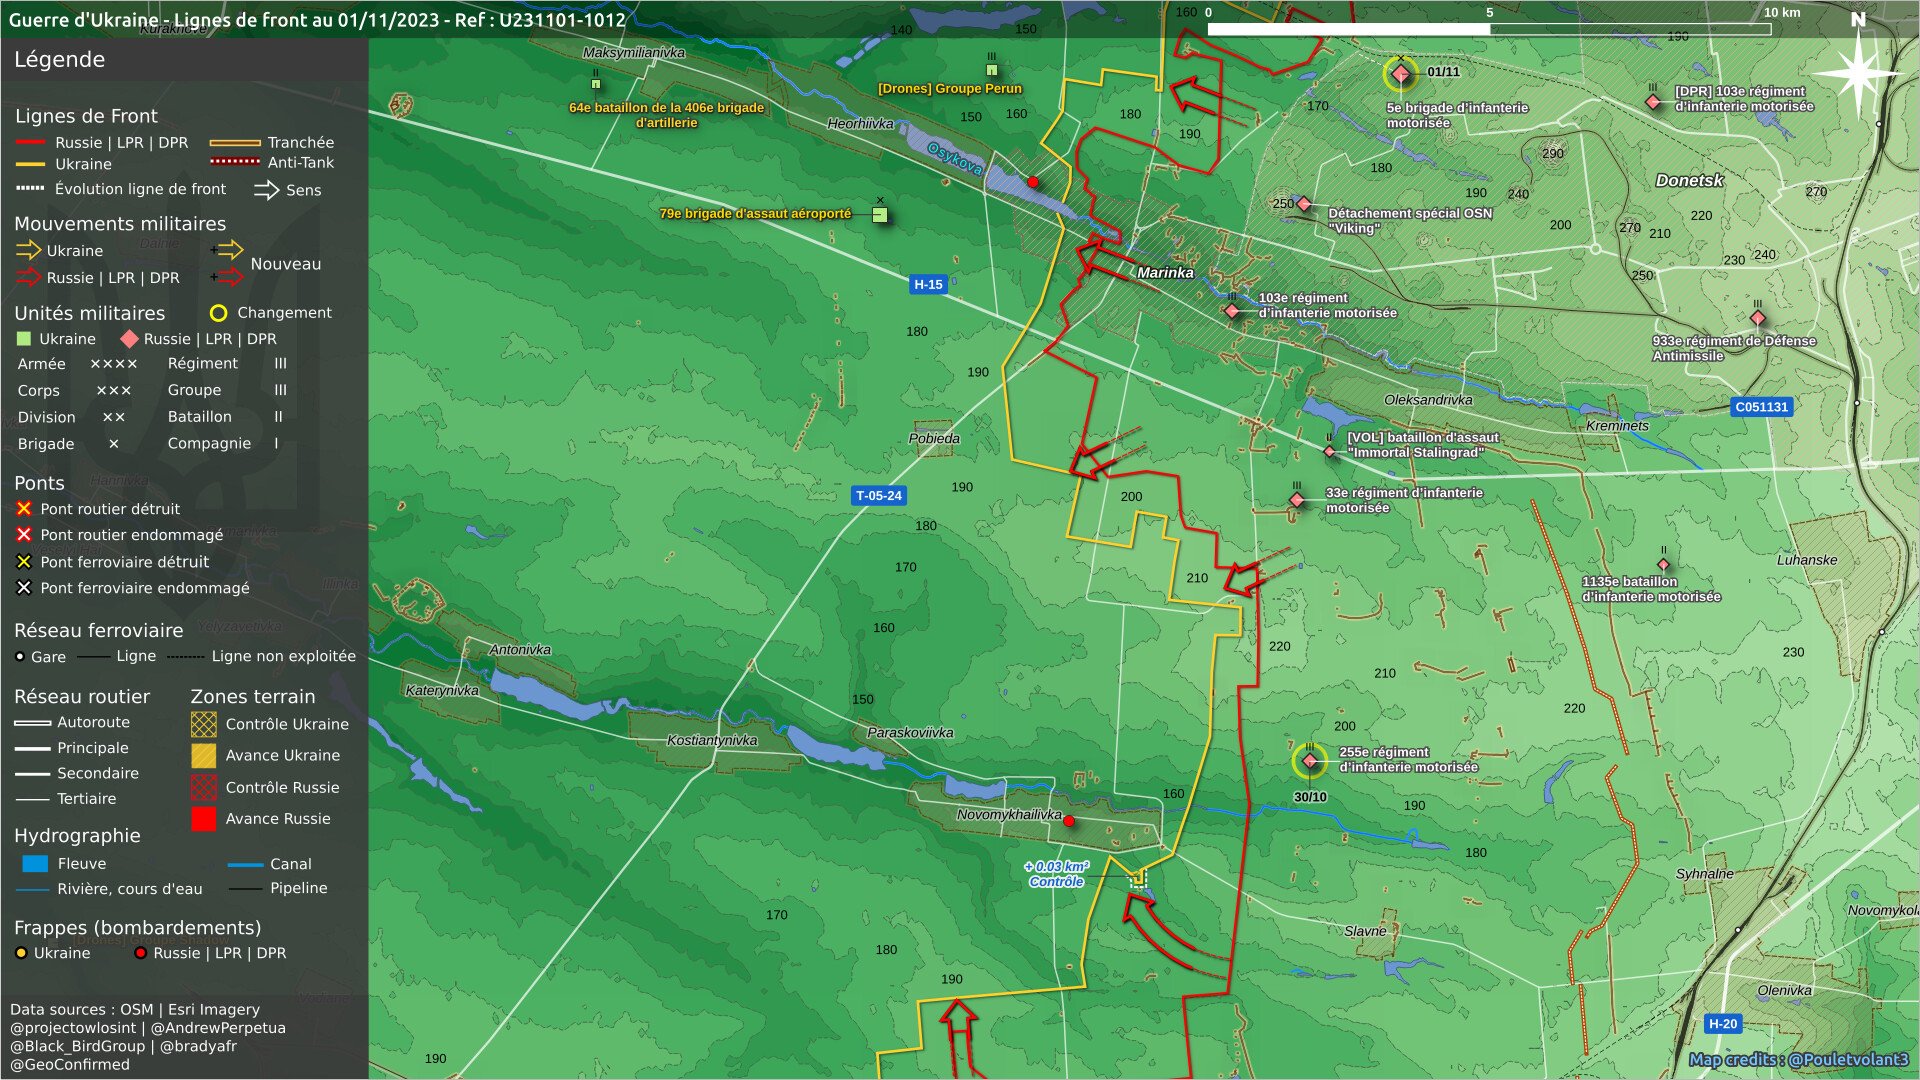Click the Luhanske village label
This screenshot has height=1080, width=1920.
(1807, 559)
